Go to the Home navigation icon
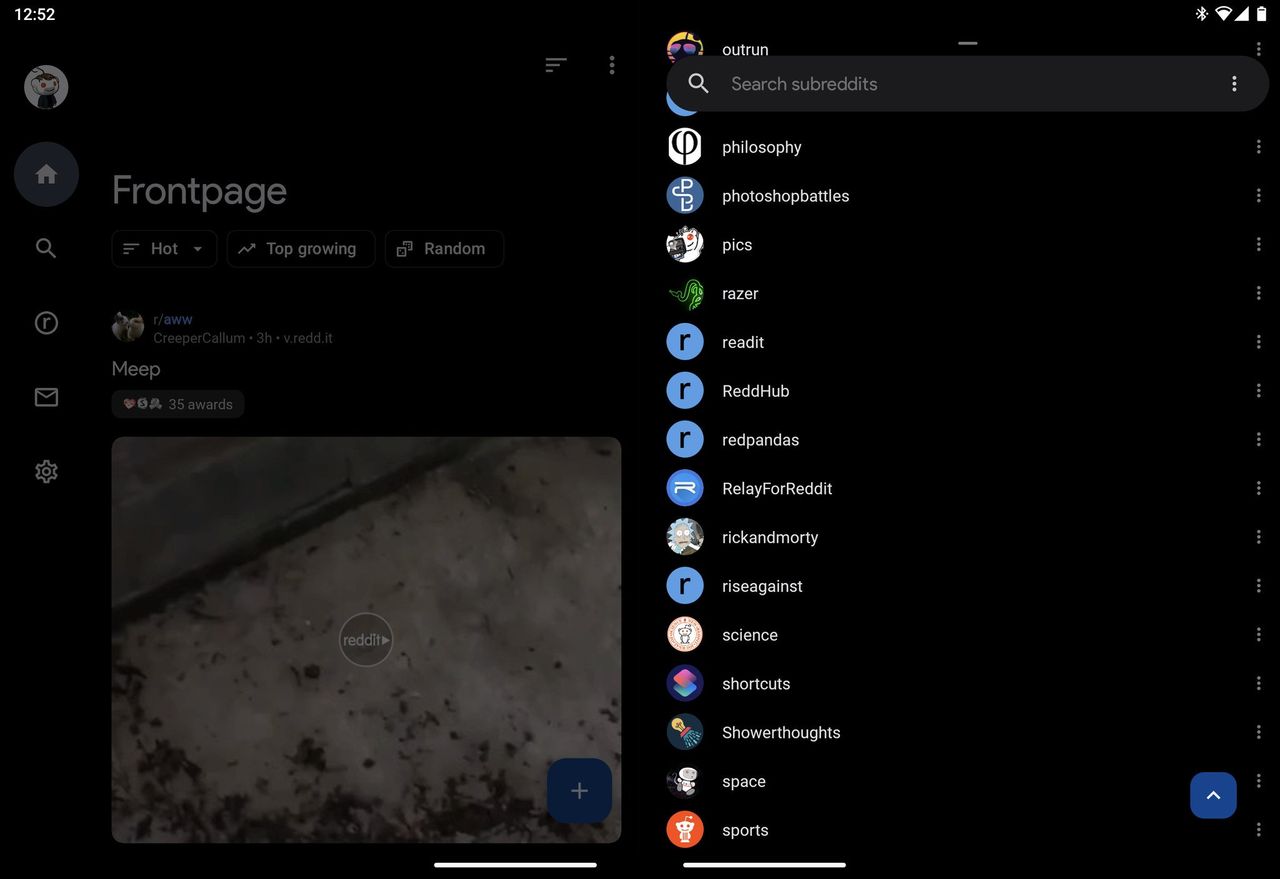The width and height of the screenshot is (1280, 879). (46, 175)
